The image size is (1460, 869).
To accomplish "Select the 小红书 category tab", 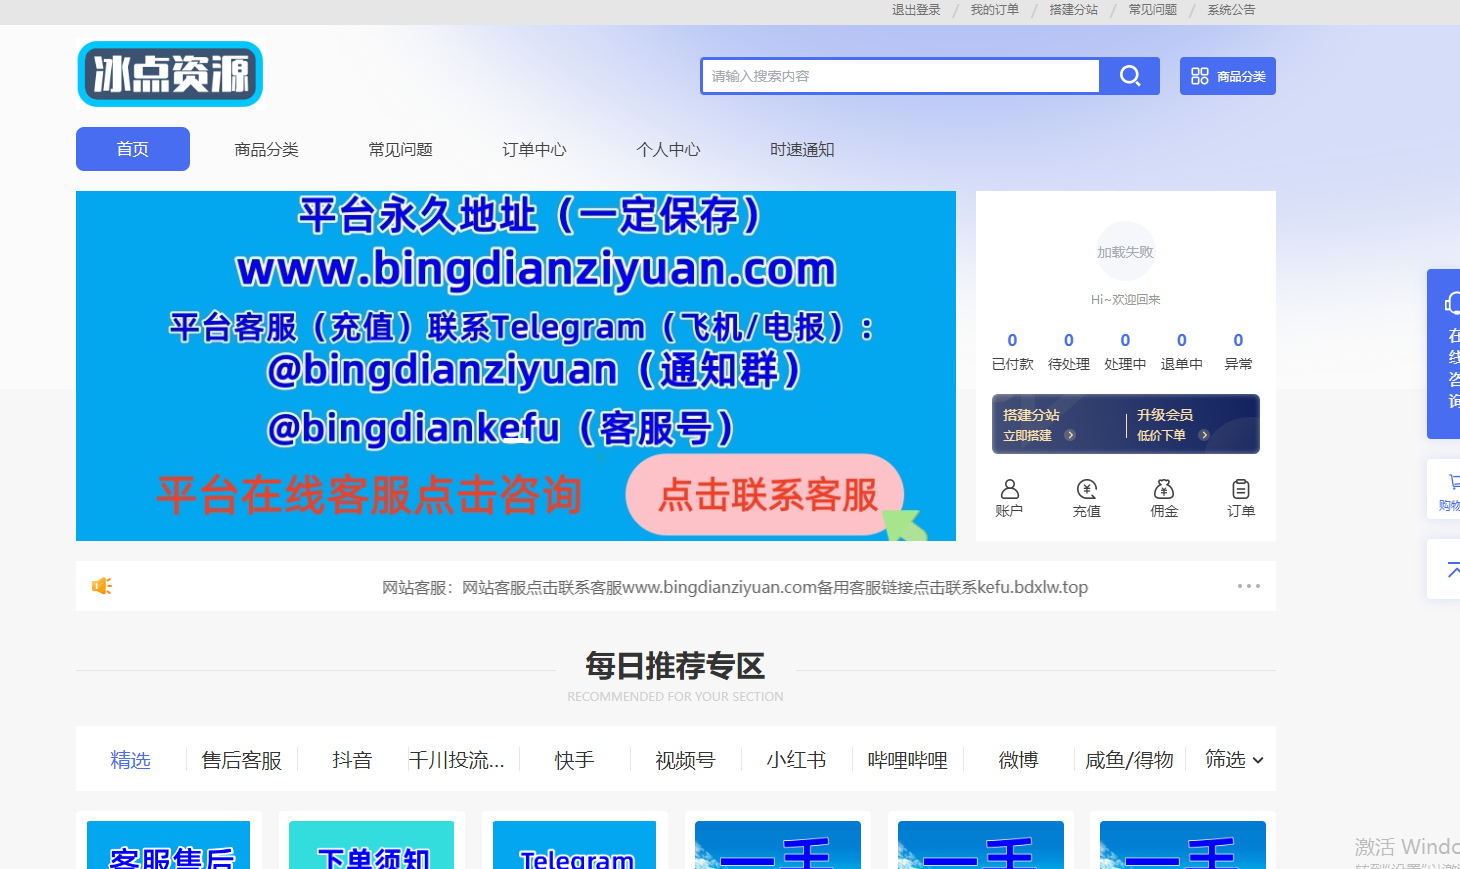I will (x=796, y=760).
